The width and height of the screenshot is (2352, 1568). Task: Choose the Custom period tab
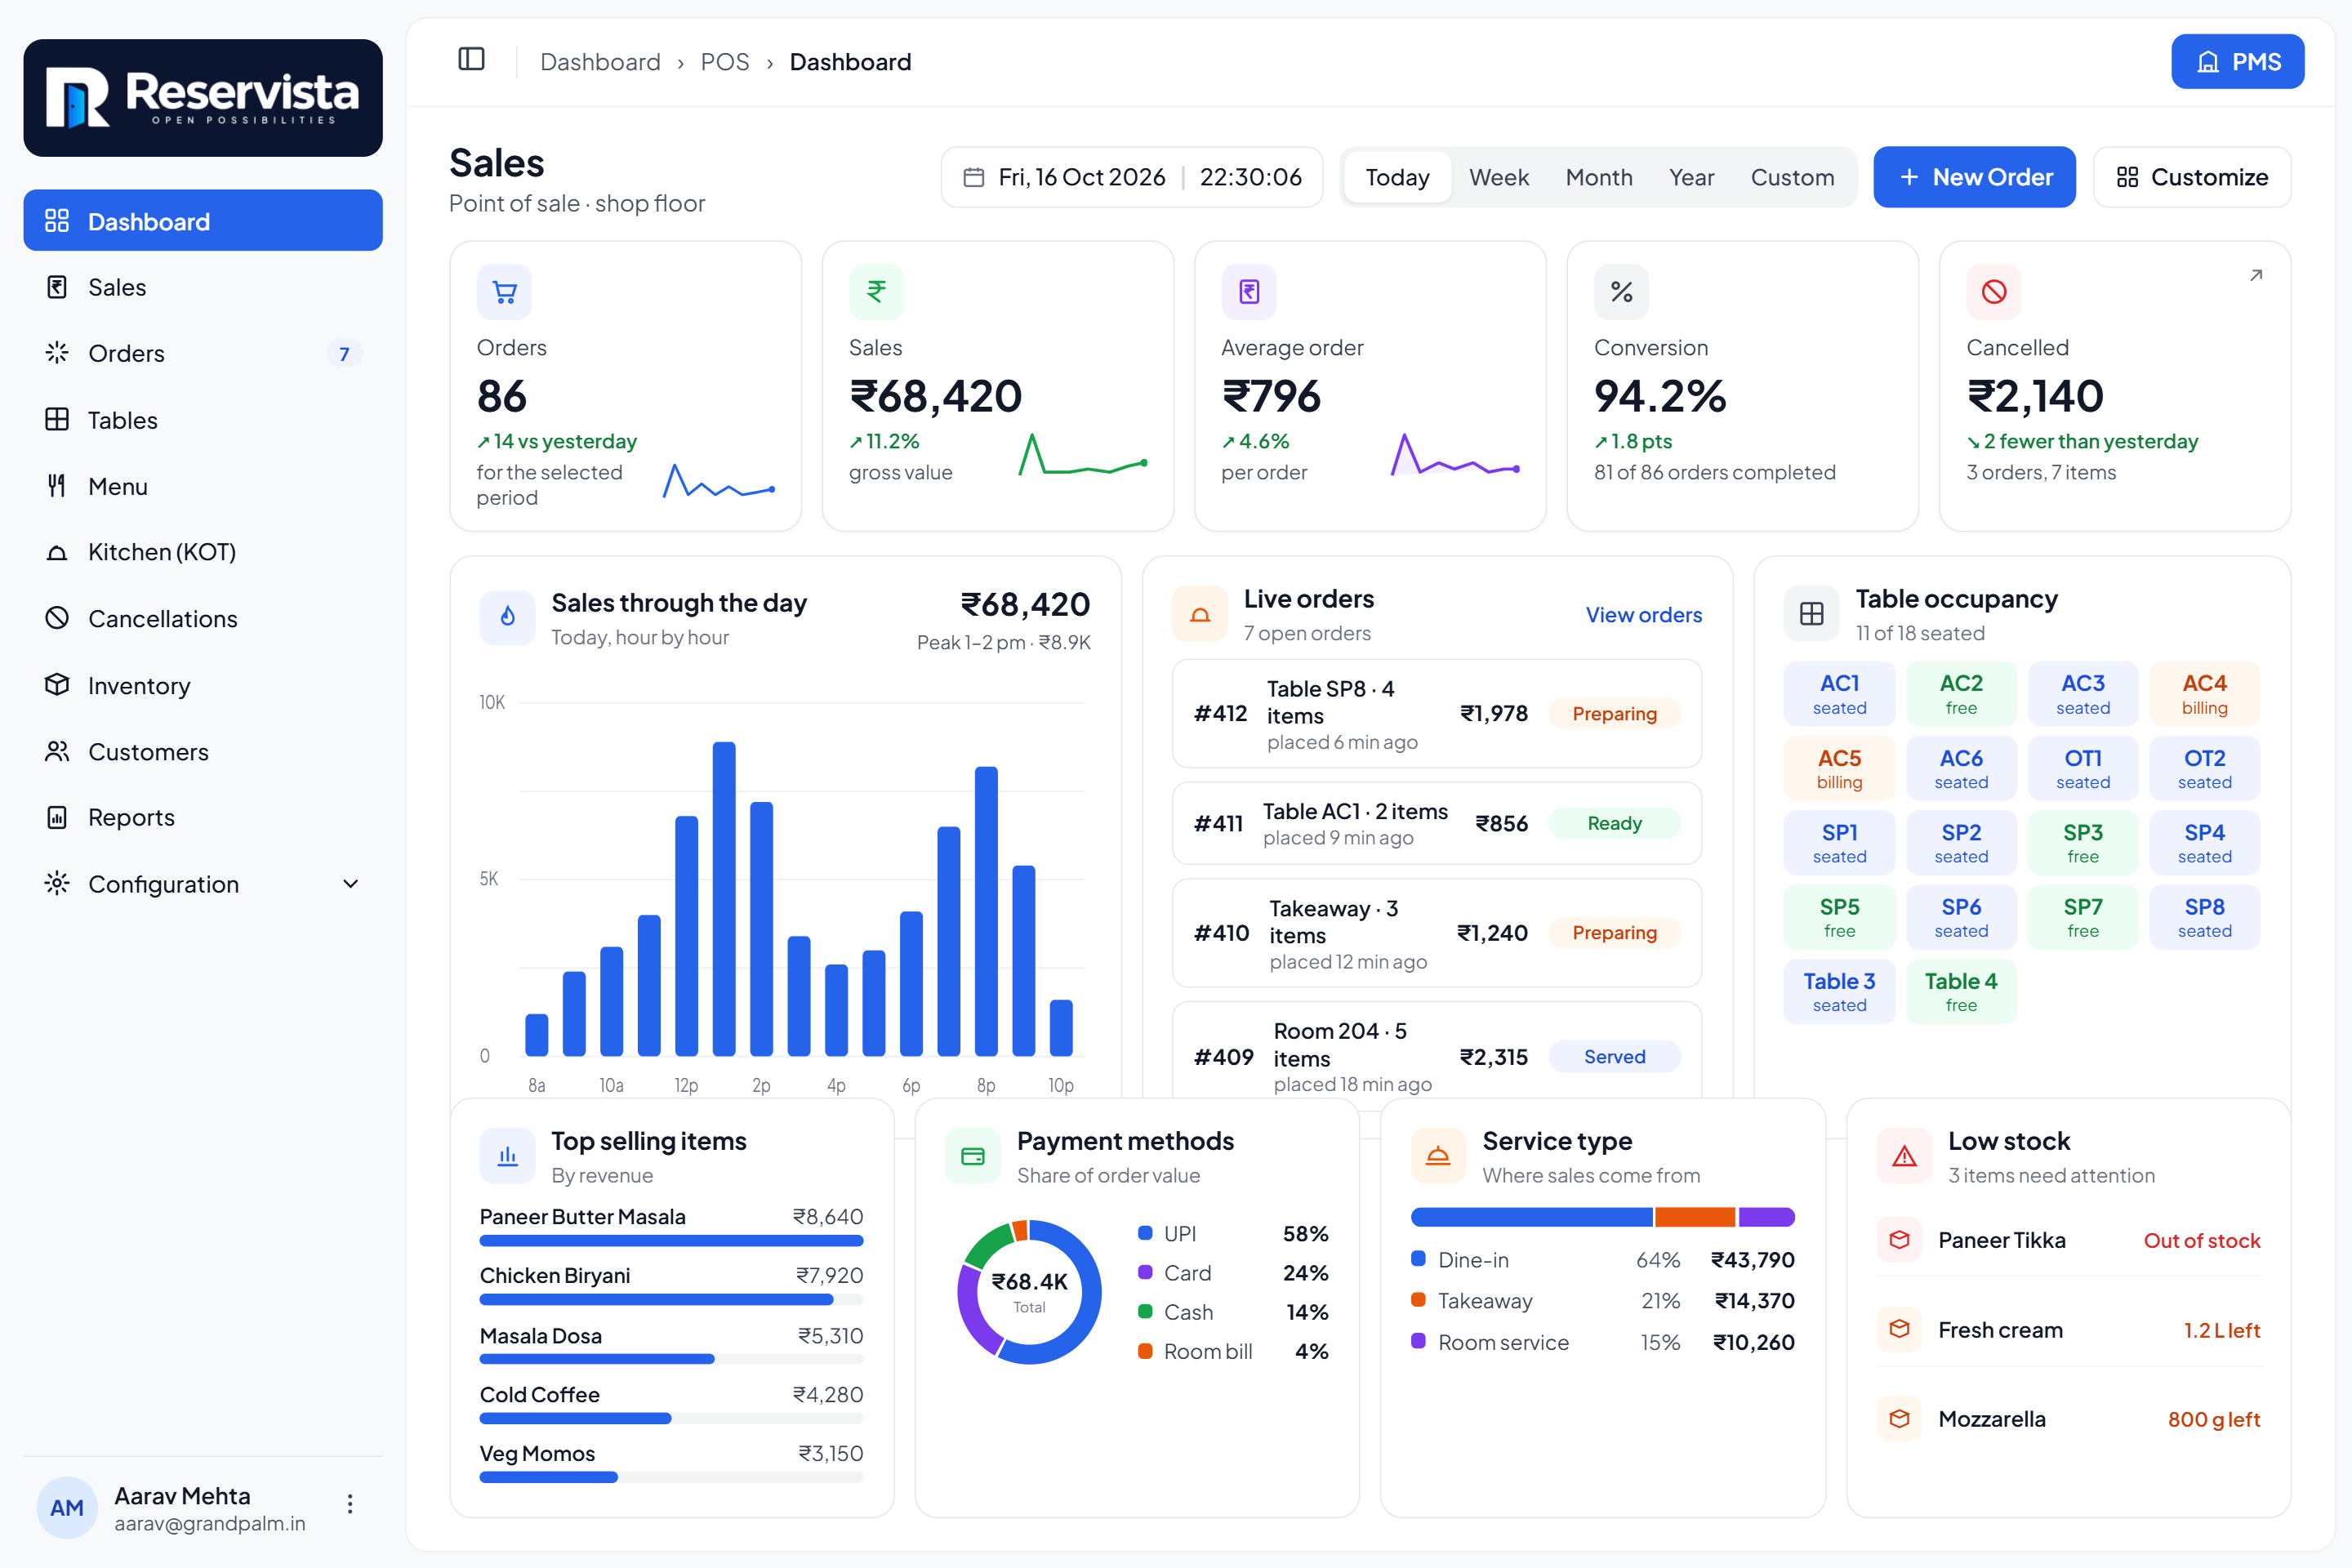(1792, 177)
